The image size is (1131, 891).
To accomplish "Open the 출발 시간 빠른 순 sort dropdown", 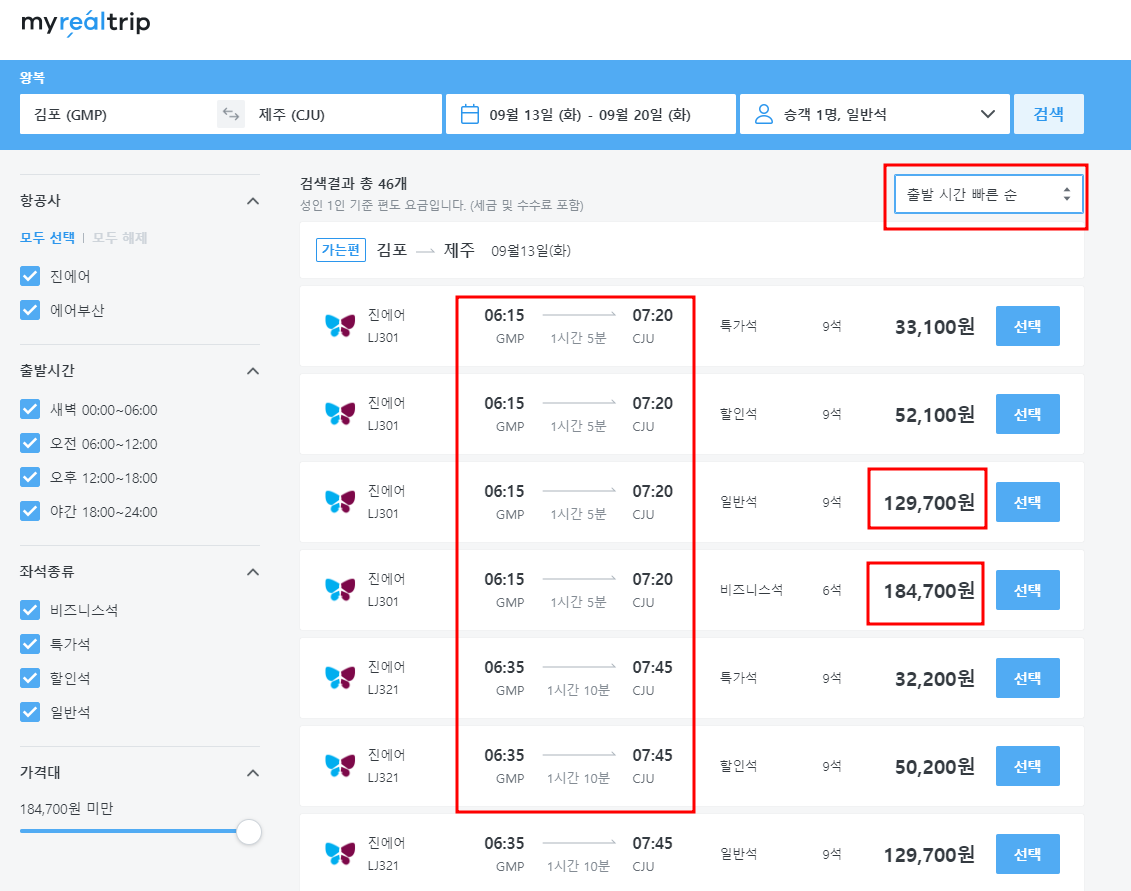I will click(x=988, y=194).
